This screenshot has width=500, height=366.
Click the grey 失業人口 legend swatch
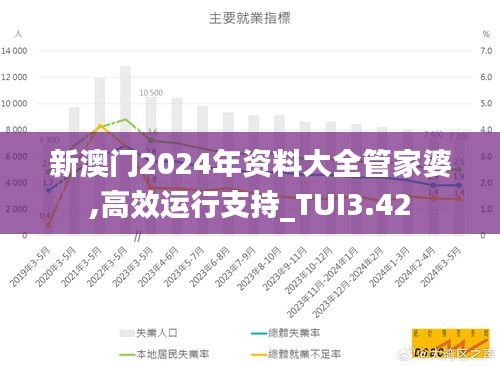coord(127,333)
